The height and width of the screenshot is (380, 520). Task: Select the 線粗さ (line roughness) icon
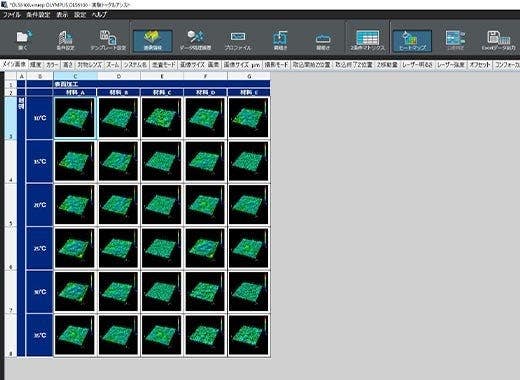click(280, 40)
